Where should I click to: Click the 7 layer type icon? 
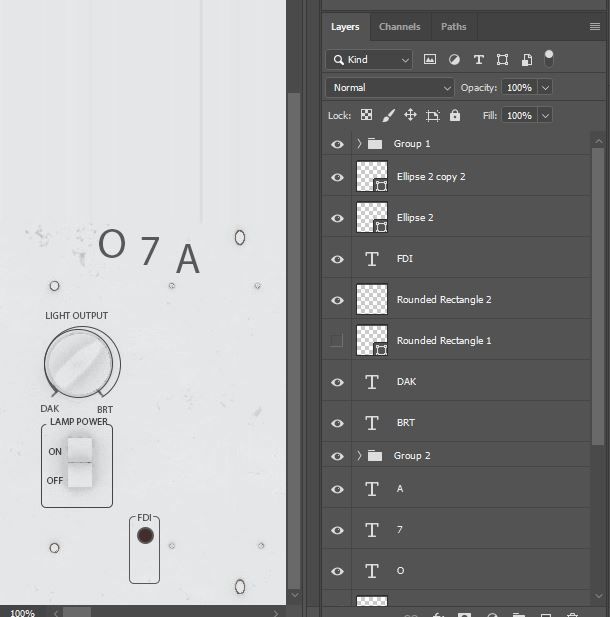372,530
